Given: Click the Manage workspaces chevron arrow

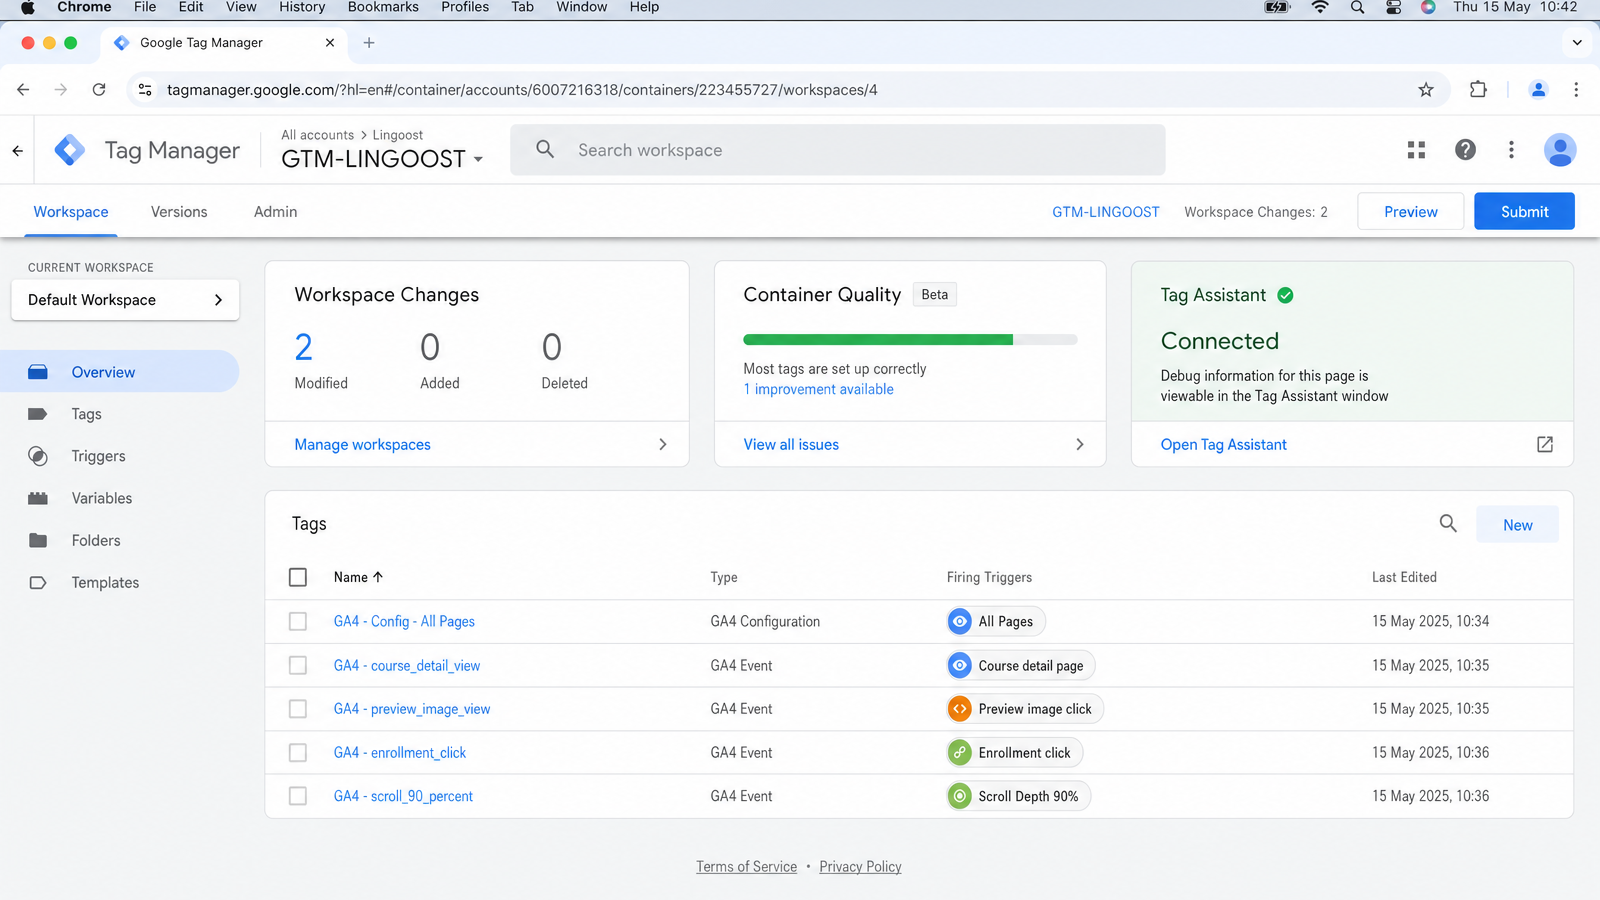Looking at the screenshot, I should [x=662, y=444].
